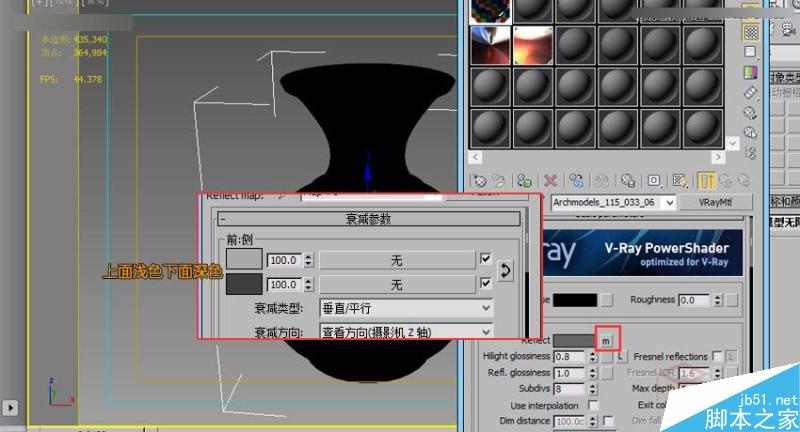Click Put to Library icon

(x=628, y=181)
